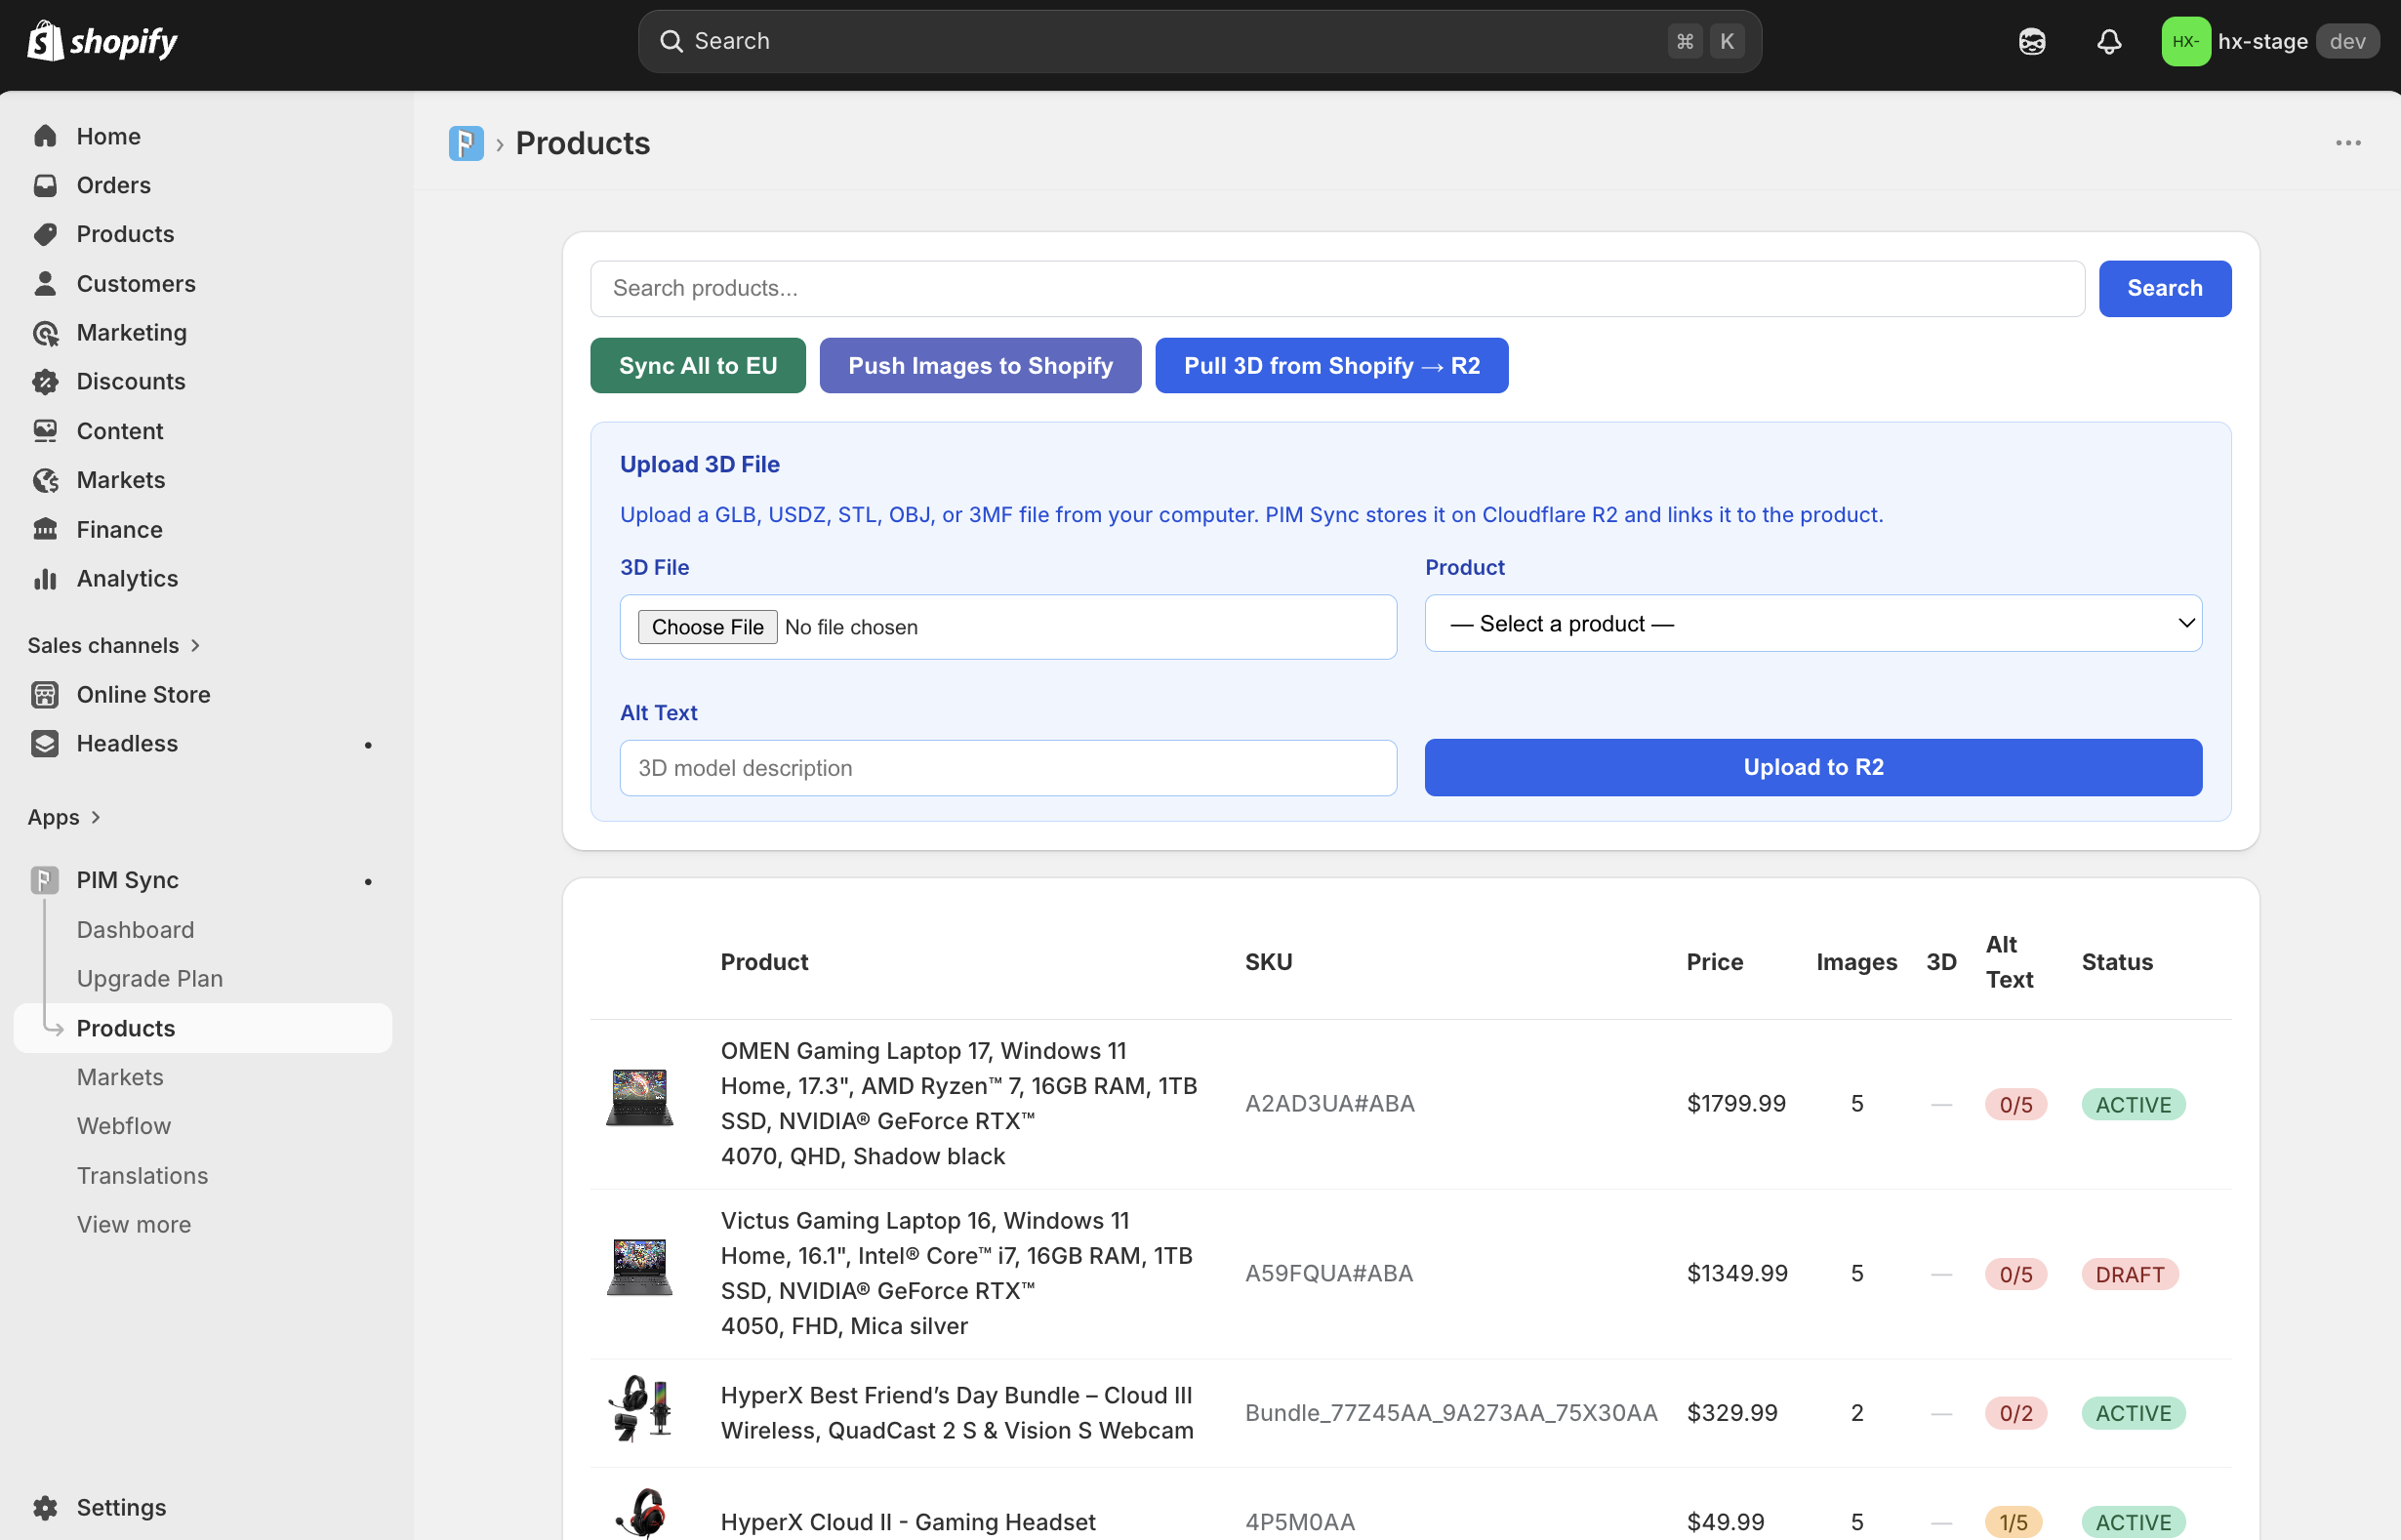Click the PIM Sync breadcrumb icon
The width and height of the screenshot is (2401, 1540).
tap(466, 143)
